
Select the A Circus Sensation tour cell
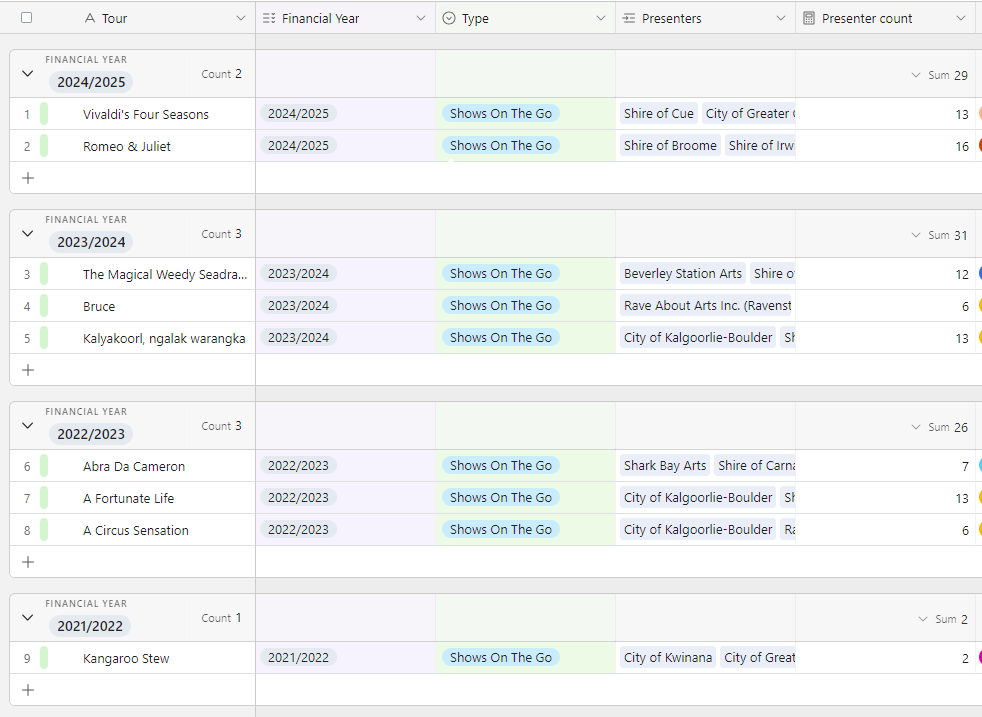(136, 530)
